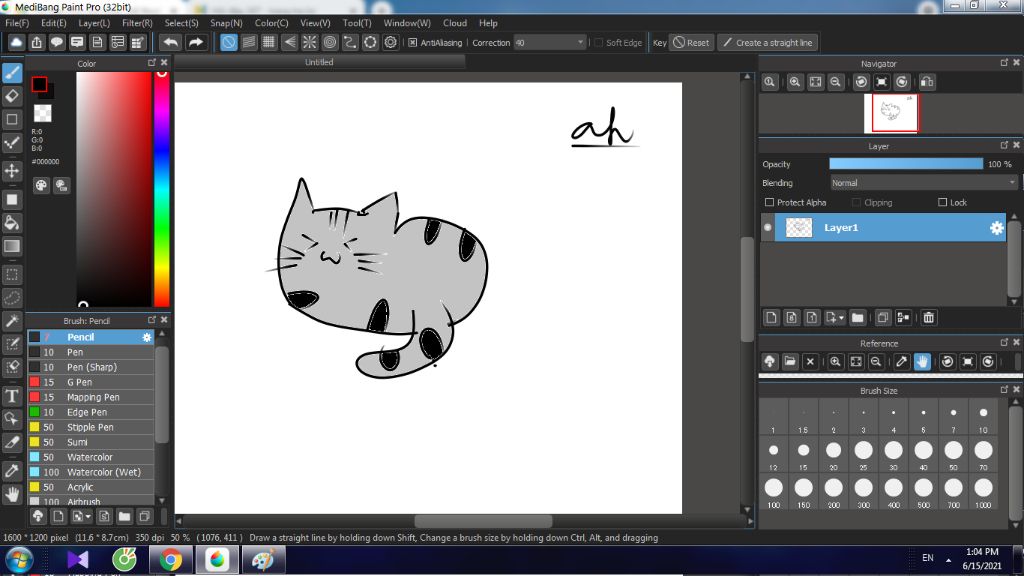Expand the add brush dropdown arrow
This screenshot has height=576, width=1024.
[88, 517]
